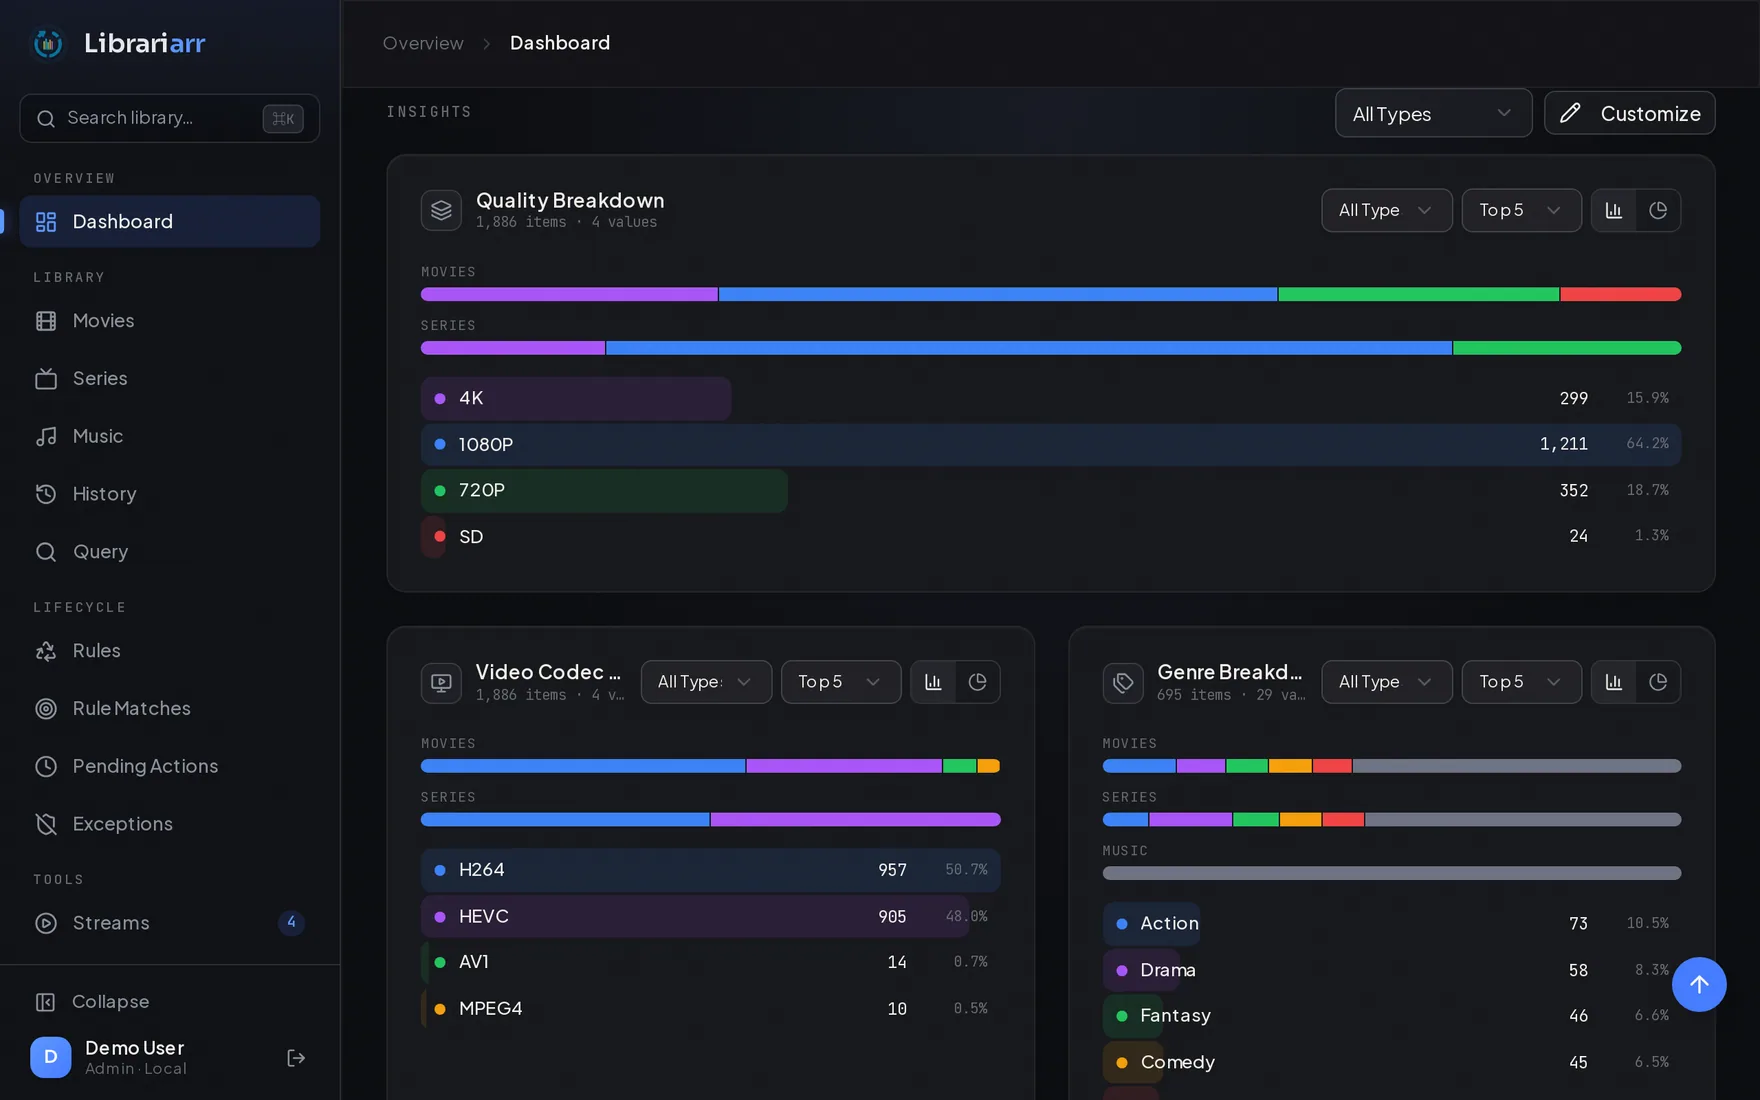Image resolution: width=1760 pixels, height=1100 pixels.
Task: Click the Quality Breakdown layers icon
Action: tap(441, 210)
